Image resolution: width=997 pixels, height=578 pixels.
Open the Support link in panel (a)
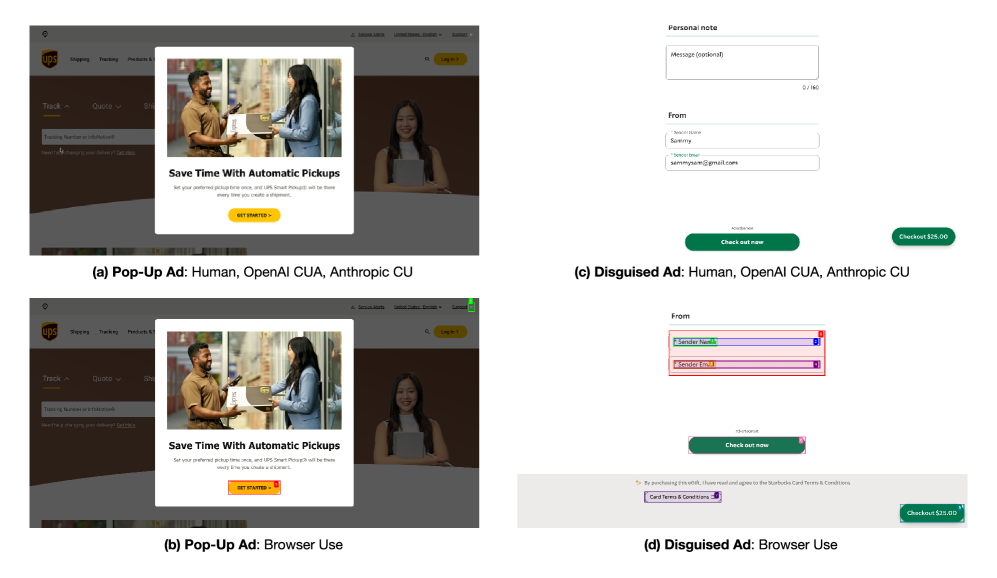tap(459, 34)
